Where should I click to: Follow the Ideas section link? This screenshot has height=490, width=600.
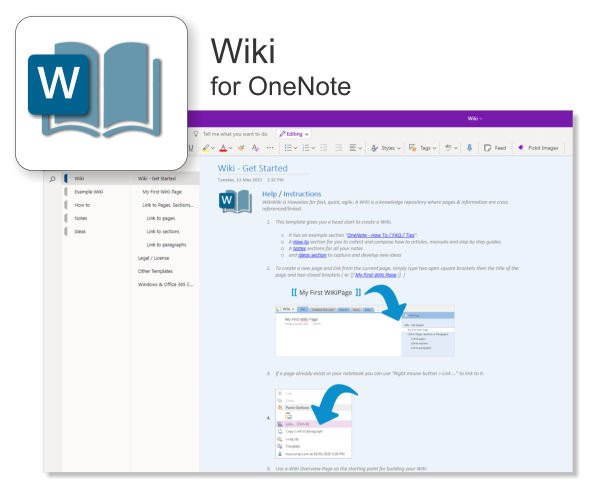(312, 255)
